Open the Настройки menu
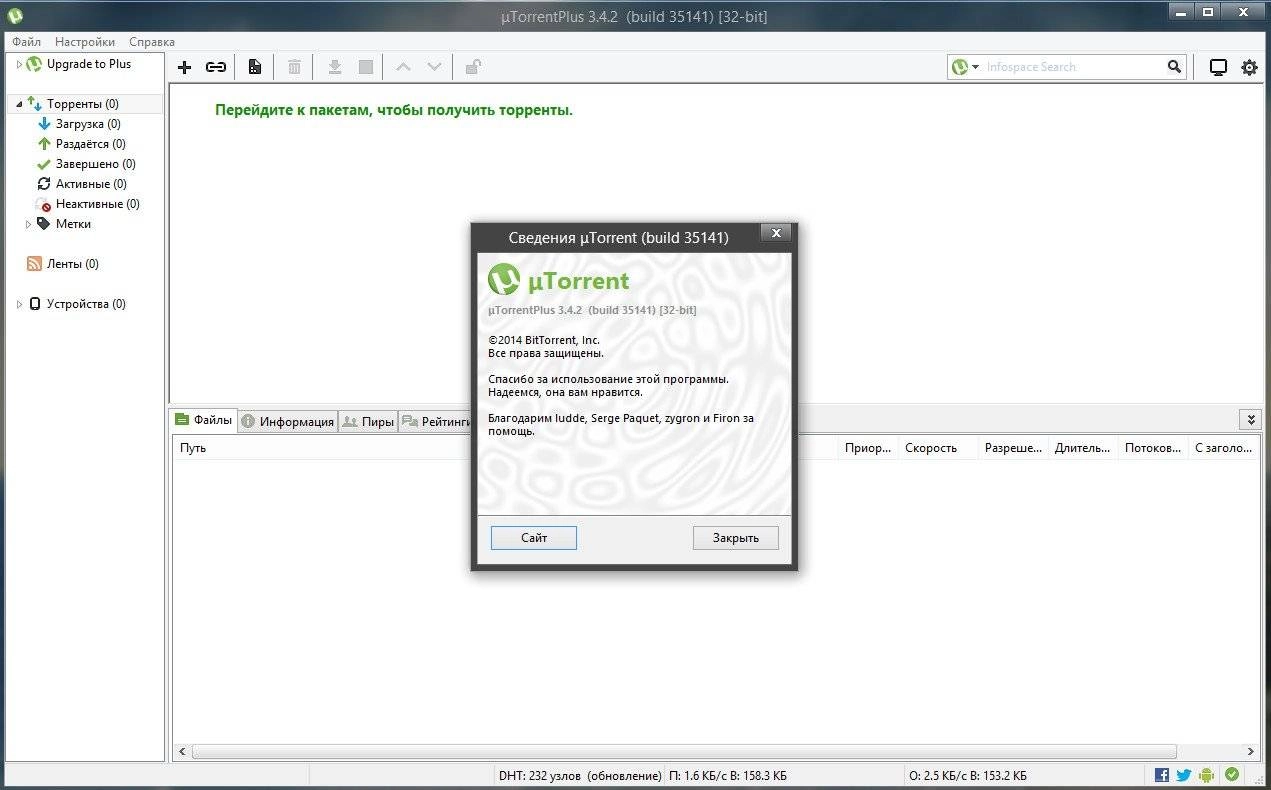Image resolution: width=1271 pixels, height=790 pixels. click(x=84, y=41)
